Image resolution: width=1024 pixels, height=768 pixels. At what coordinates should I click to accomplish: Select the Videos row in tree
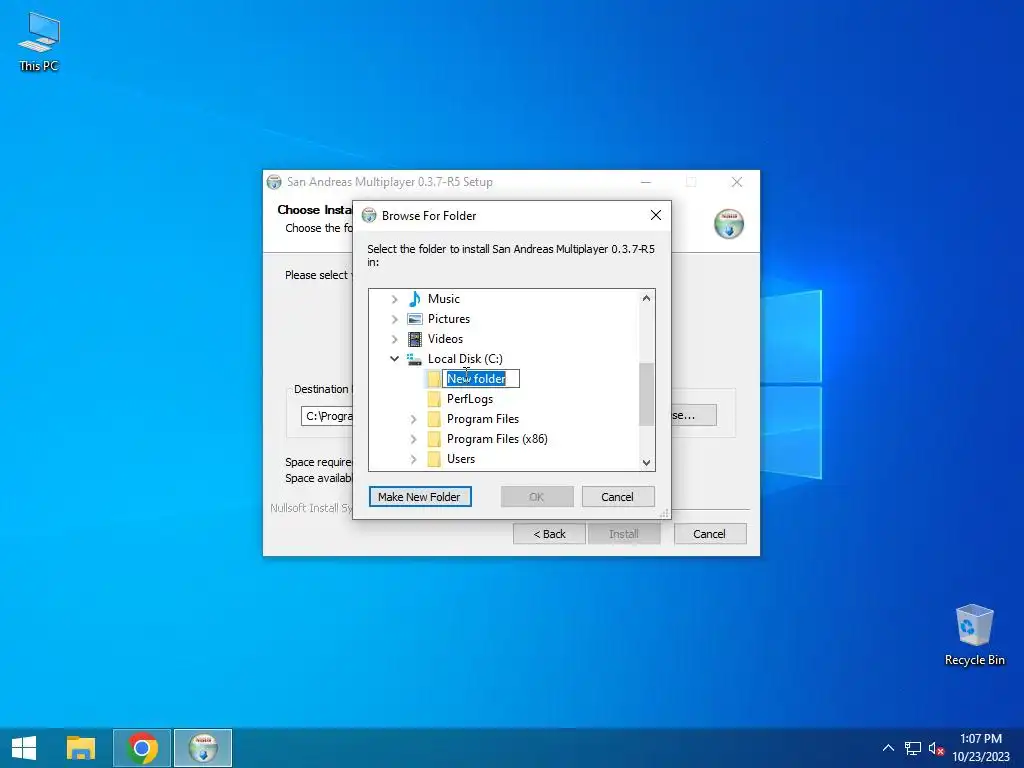445,339
